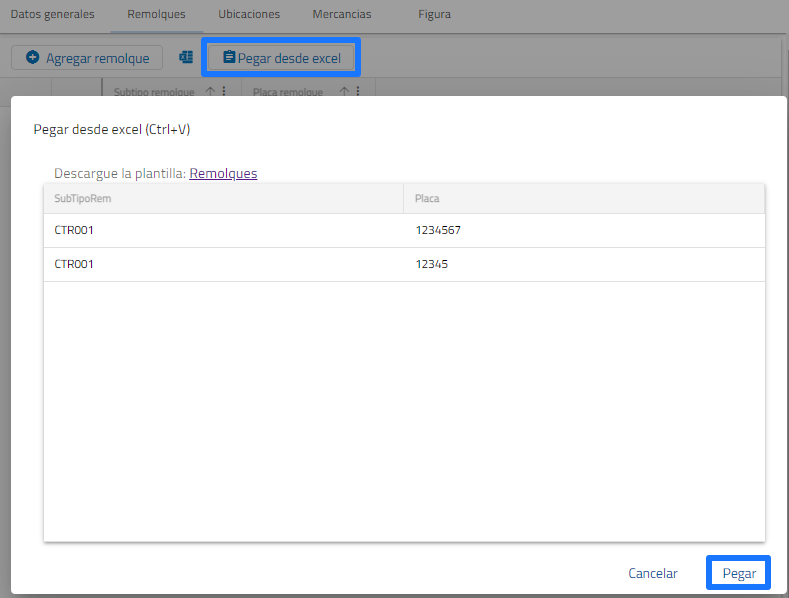This screenshot has width=789, height=598.
Task: Click the Excel export icon
Action: click(x=186, y=58)
